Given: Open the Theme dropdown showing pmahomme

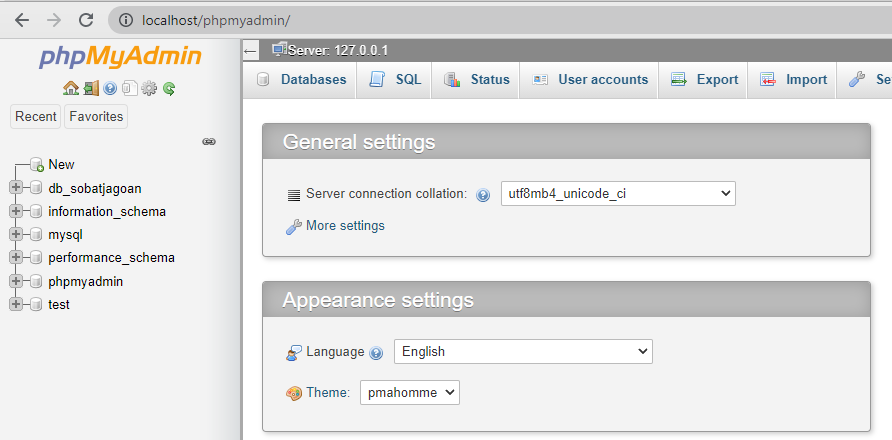Looking at the screenshot, I should coord(410,393).
